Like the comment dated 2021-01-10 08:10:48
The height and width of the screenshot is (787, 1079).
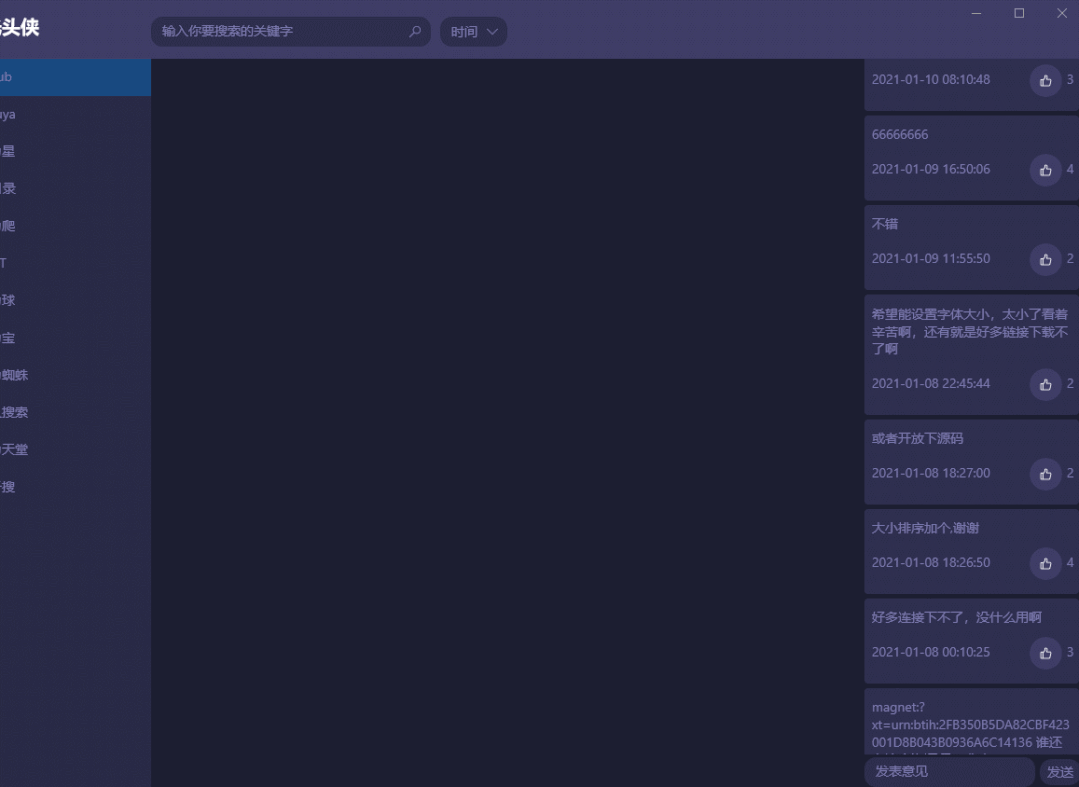pos(1045,80)
